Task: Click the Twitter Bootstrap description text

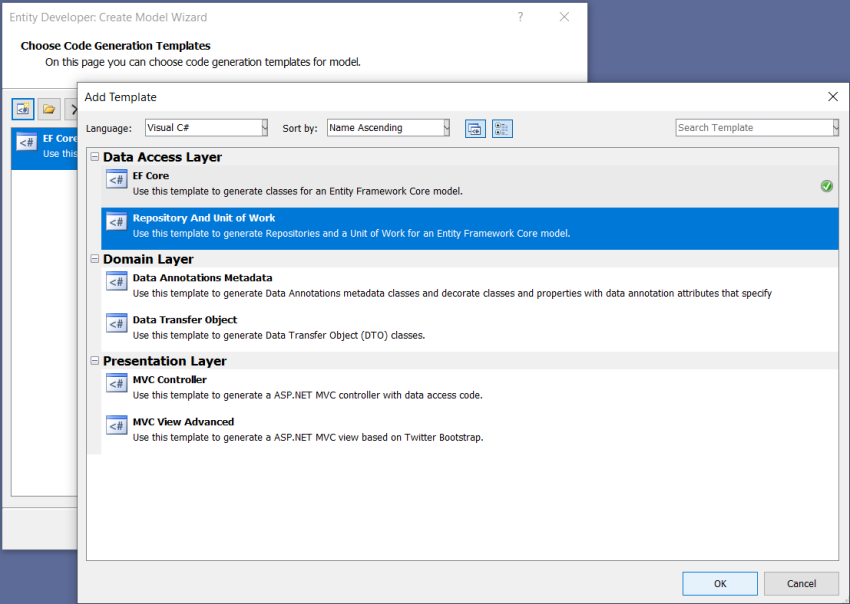Action: [x=308, y=438]
